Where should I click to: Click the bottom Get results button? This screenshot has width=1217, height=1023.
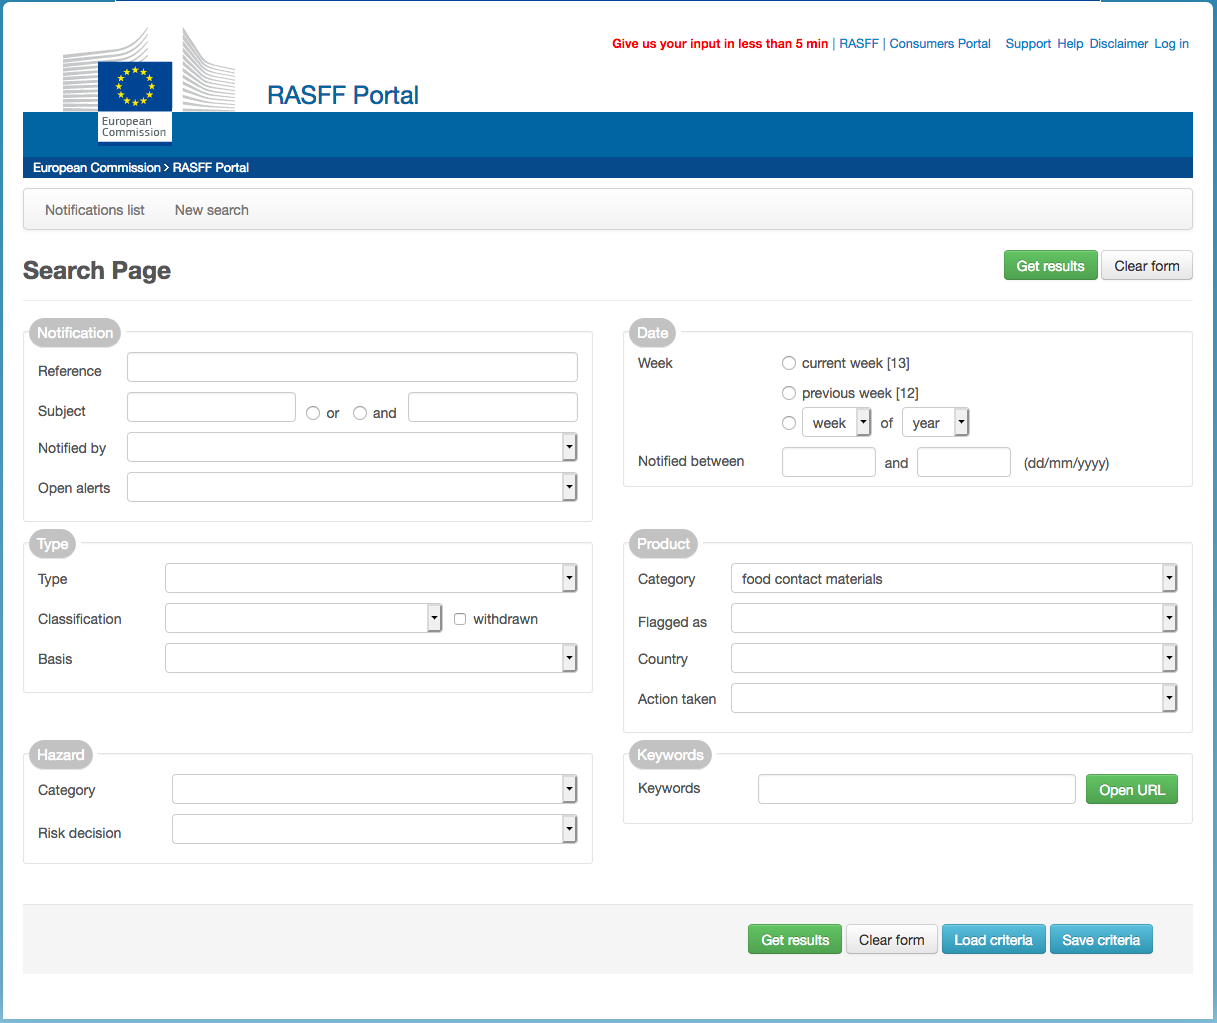[x=795, y=939]
